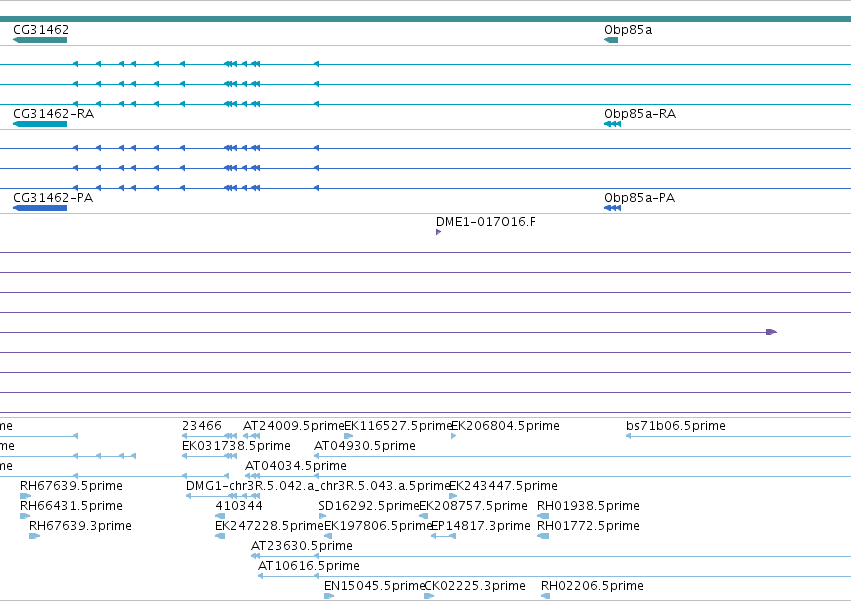Screen dimensions: 851x601
Task: Click the 23466 EST label
Action: pyautogui.click(x=202, y=426)
